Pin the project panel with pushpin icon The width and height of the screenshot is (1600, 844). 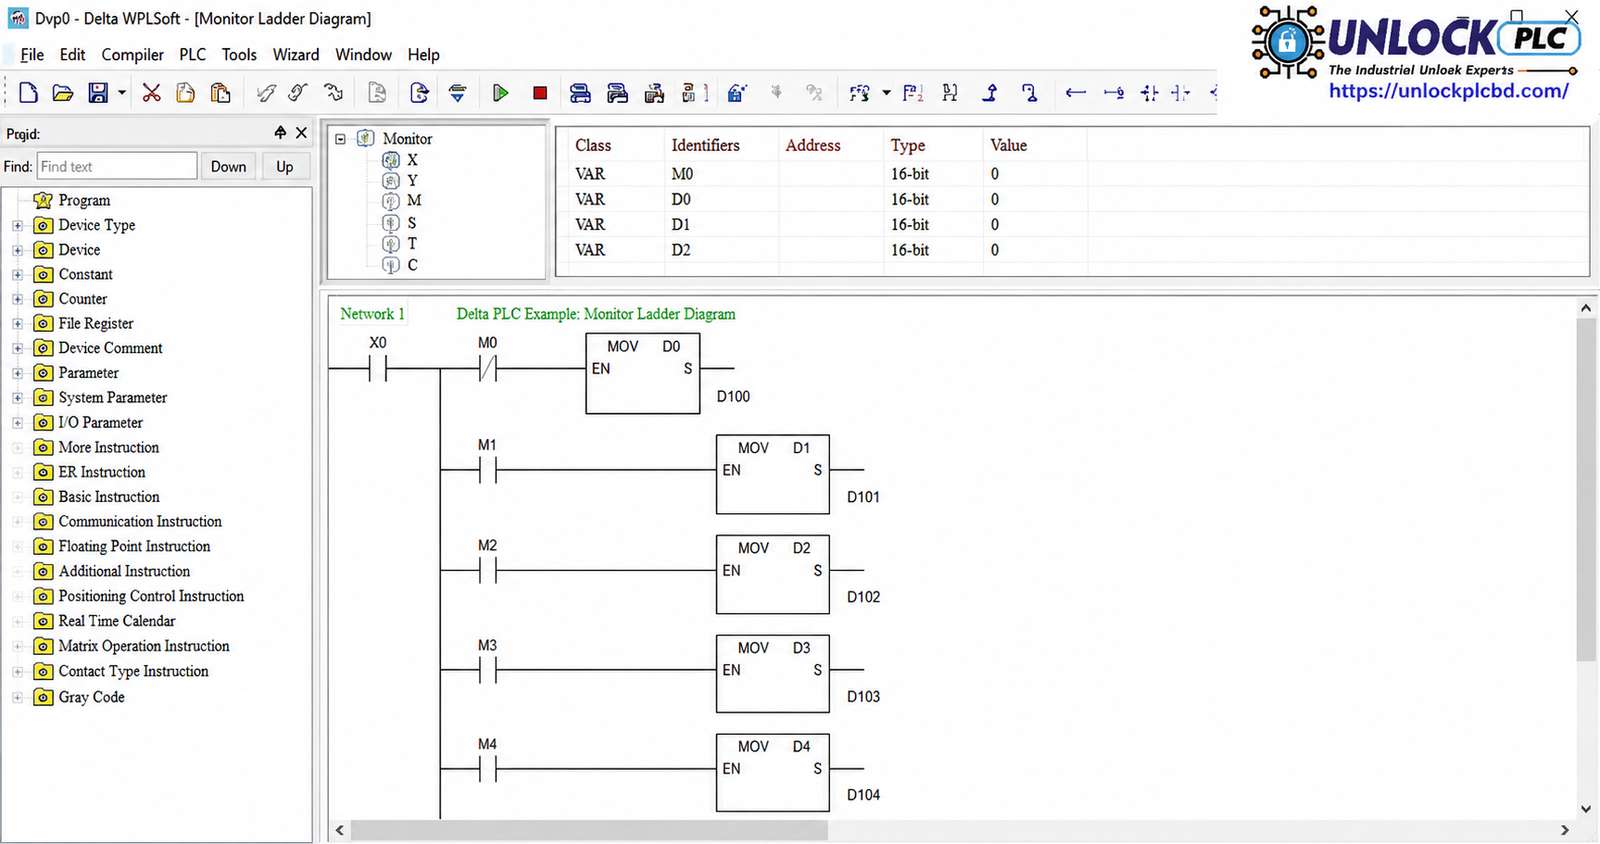[280, 132]
